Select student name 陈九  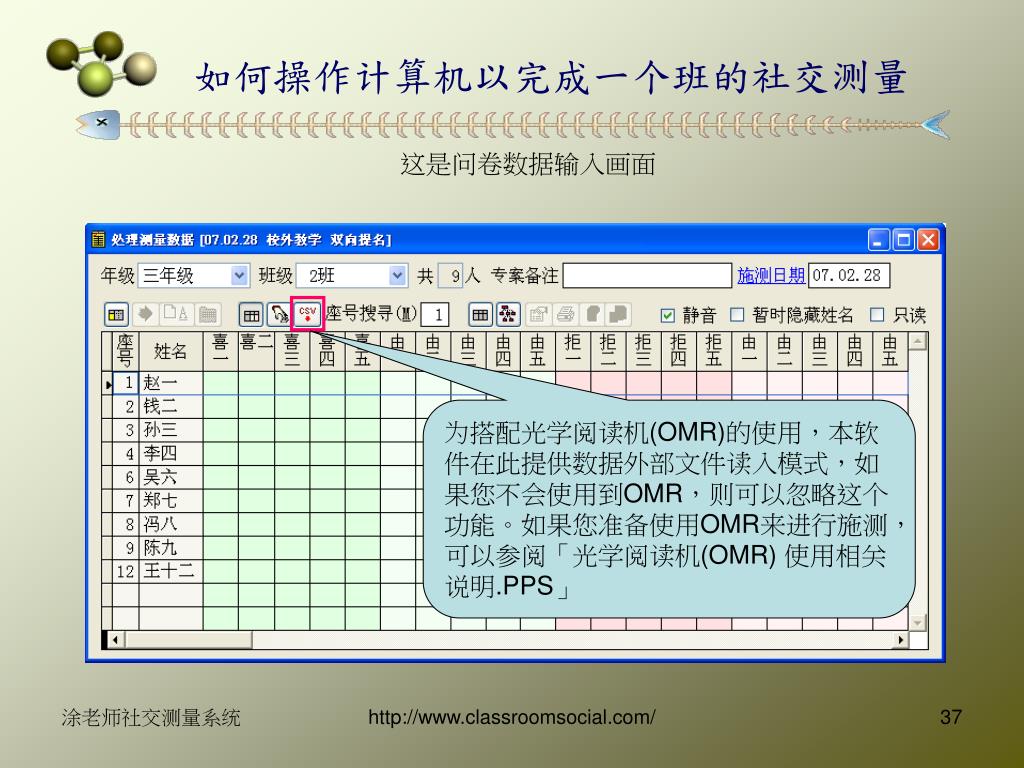tap(170, 548)
